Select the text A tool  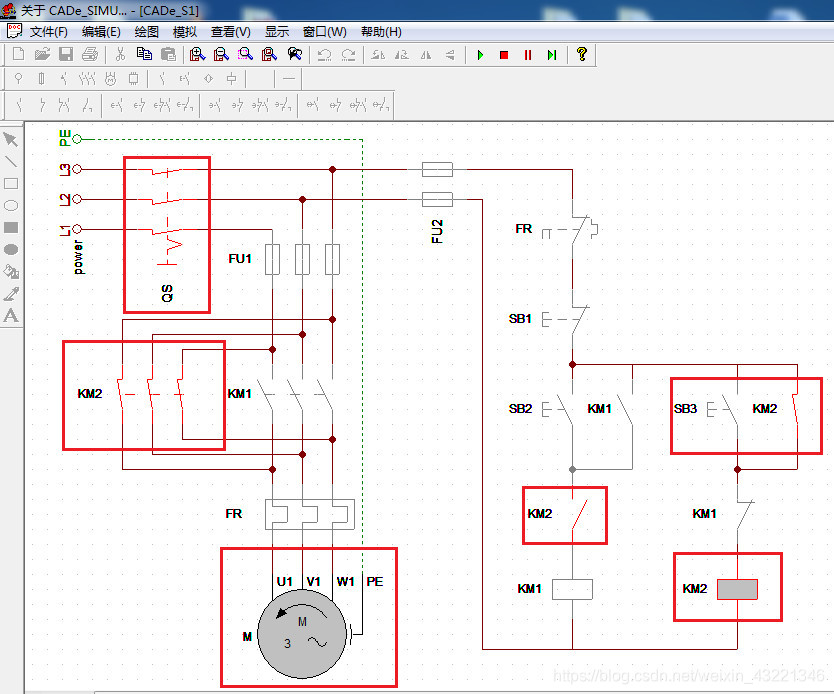[x=11, y=316]
